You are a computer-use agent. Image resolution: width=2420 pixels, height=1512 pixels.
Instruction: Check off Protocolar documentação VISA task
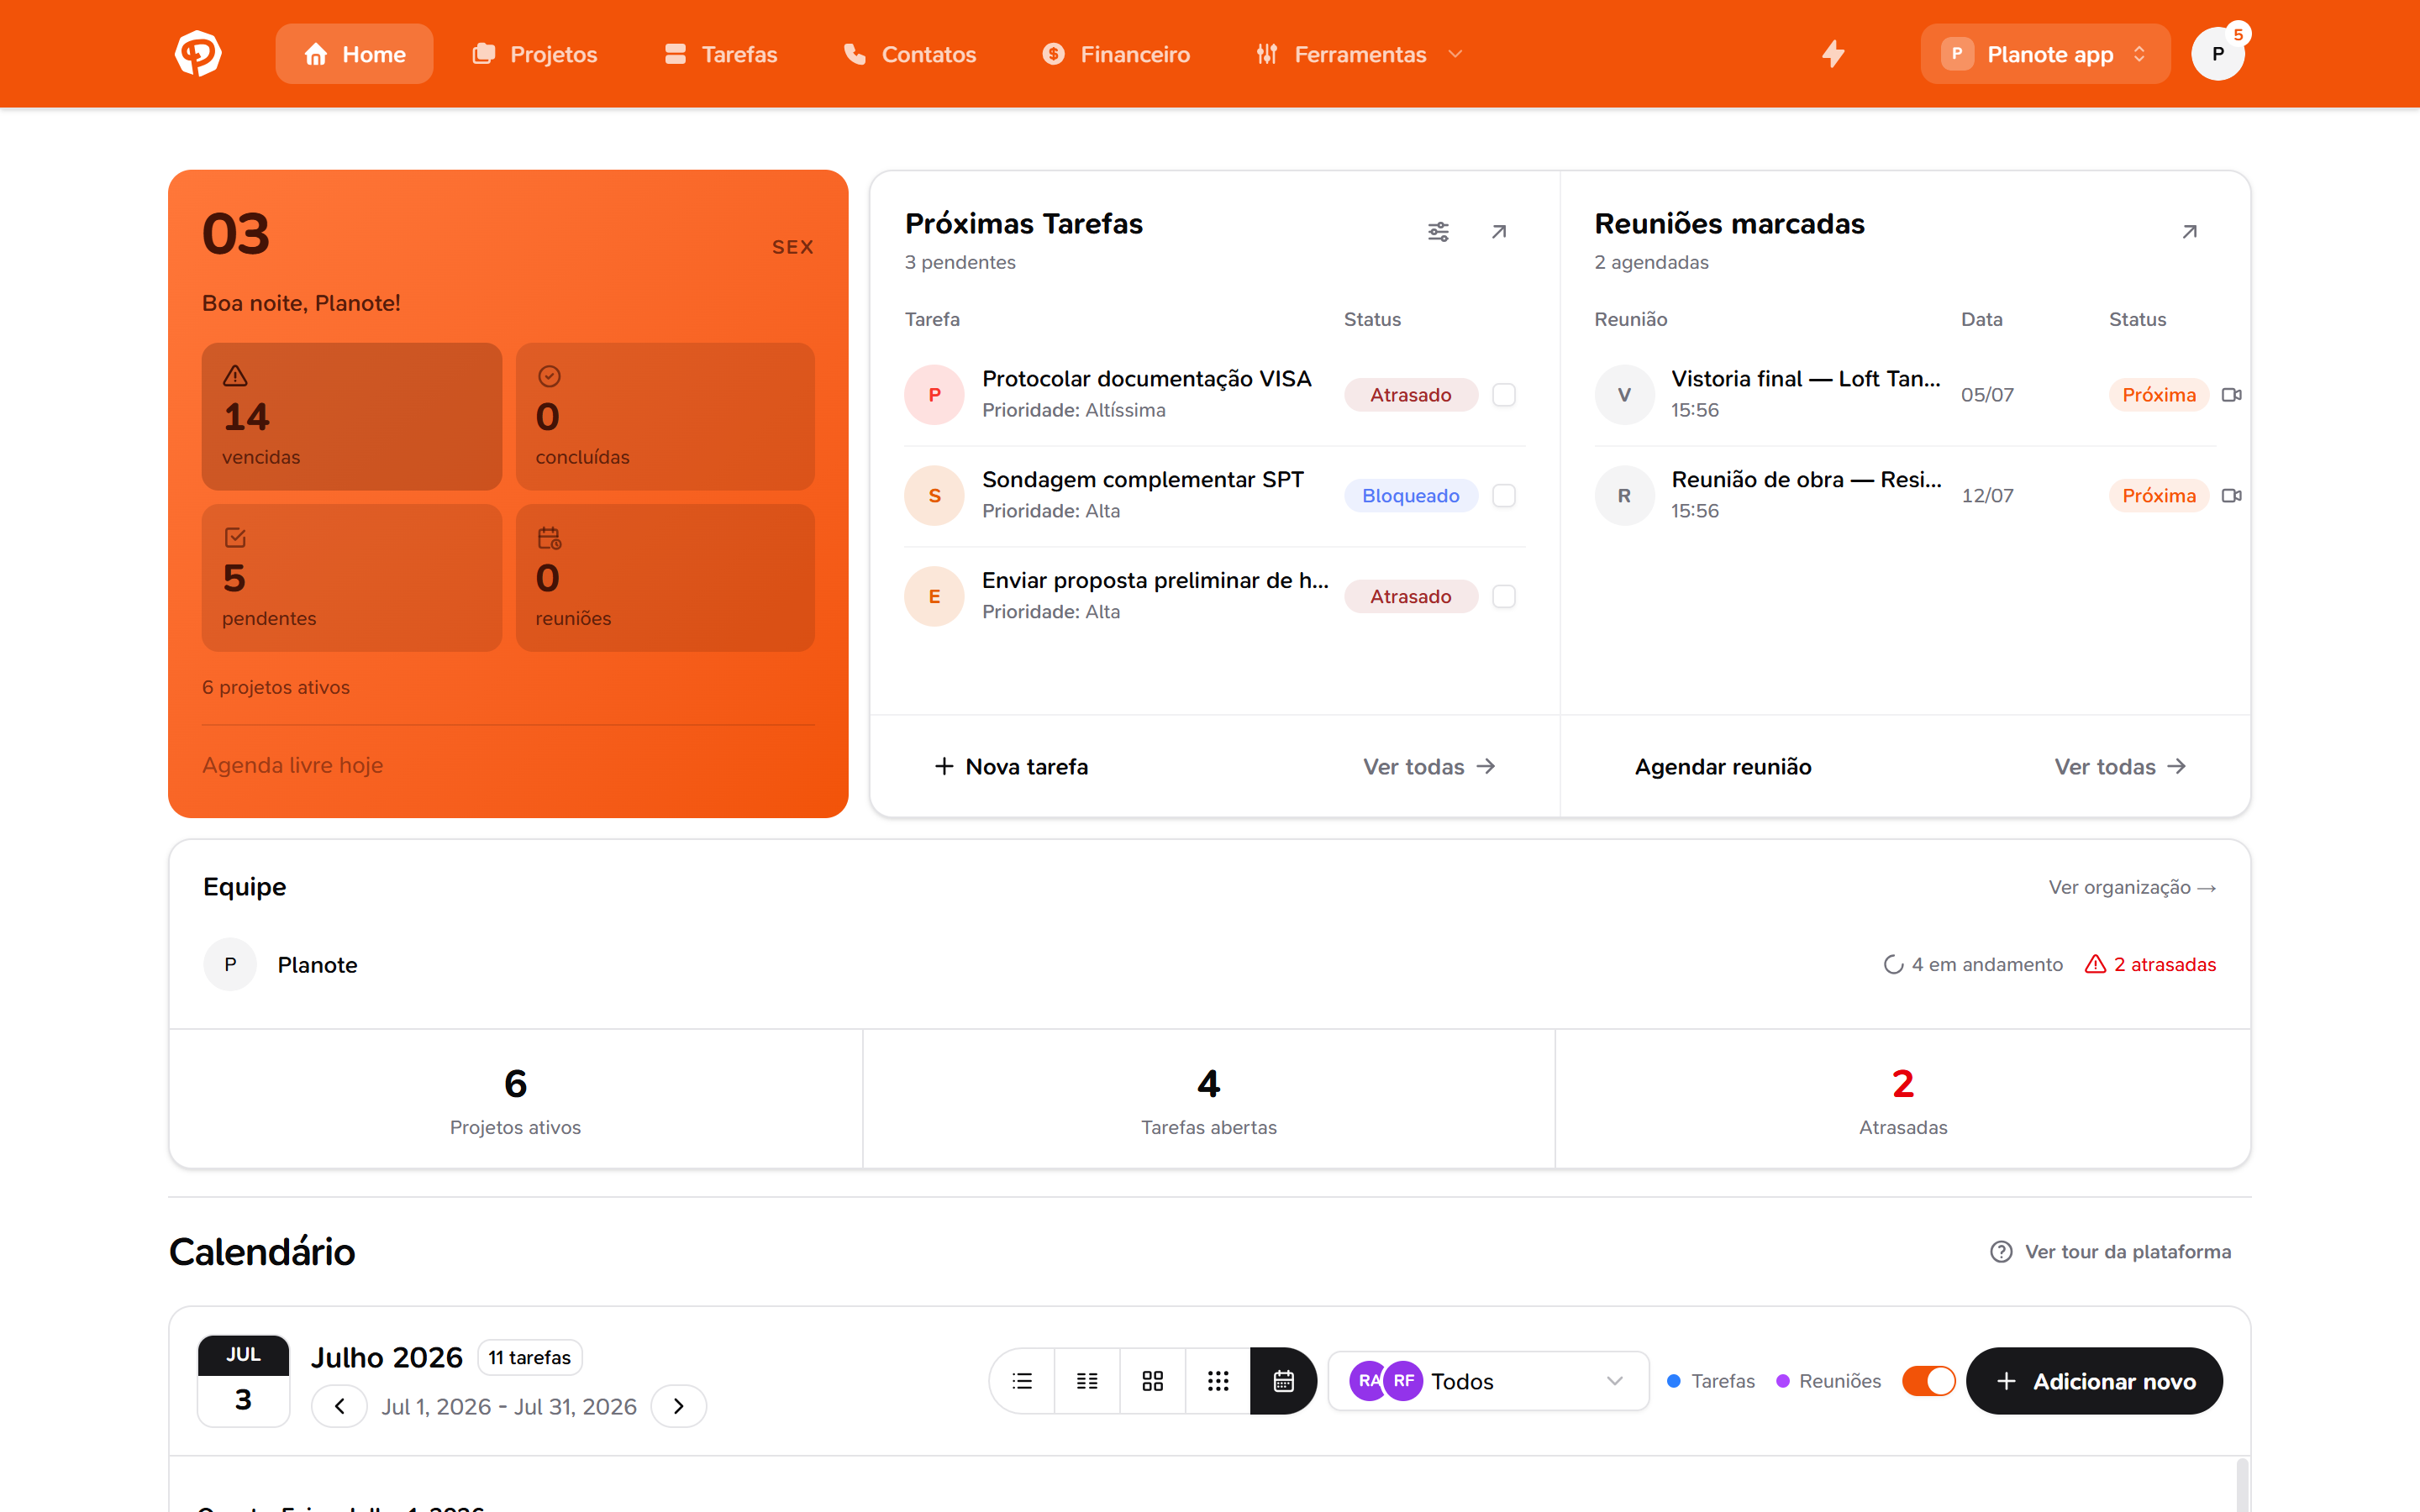point(1504,395)
